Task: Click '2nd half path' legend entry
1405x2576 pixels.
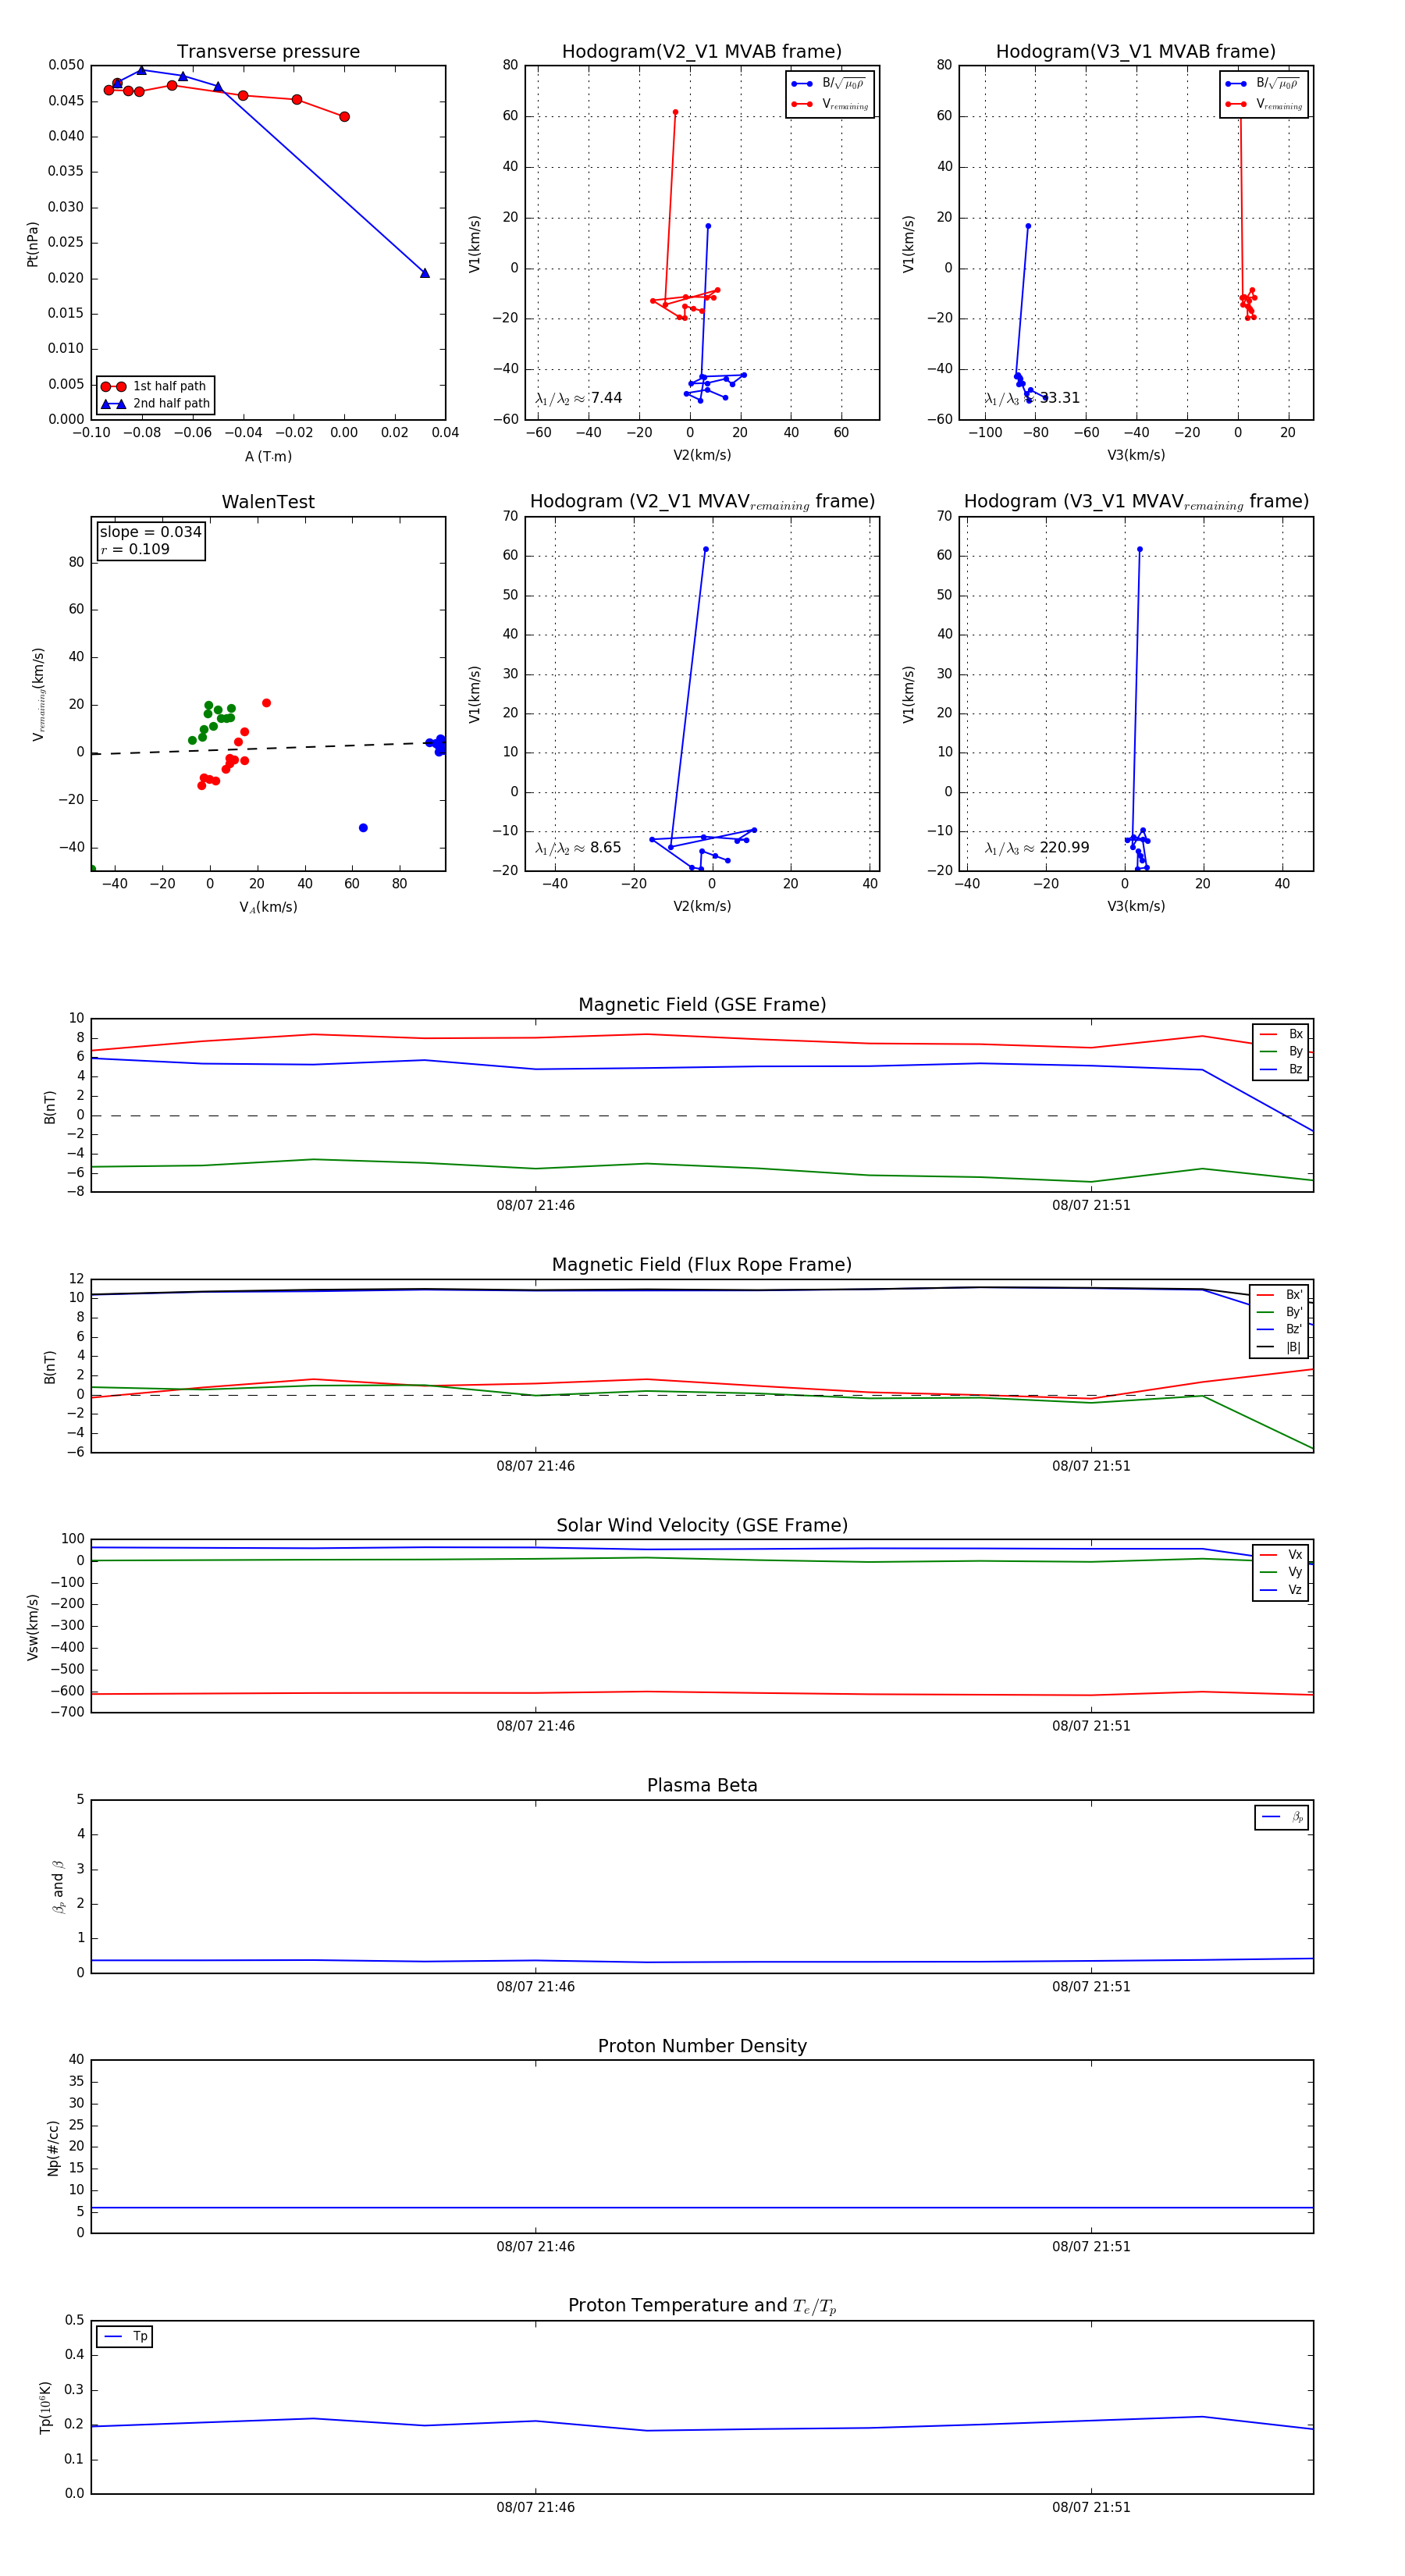Action: (155, 404)
